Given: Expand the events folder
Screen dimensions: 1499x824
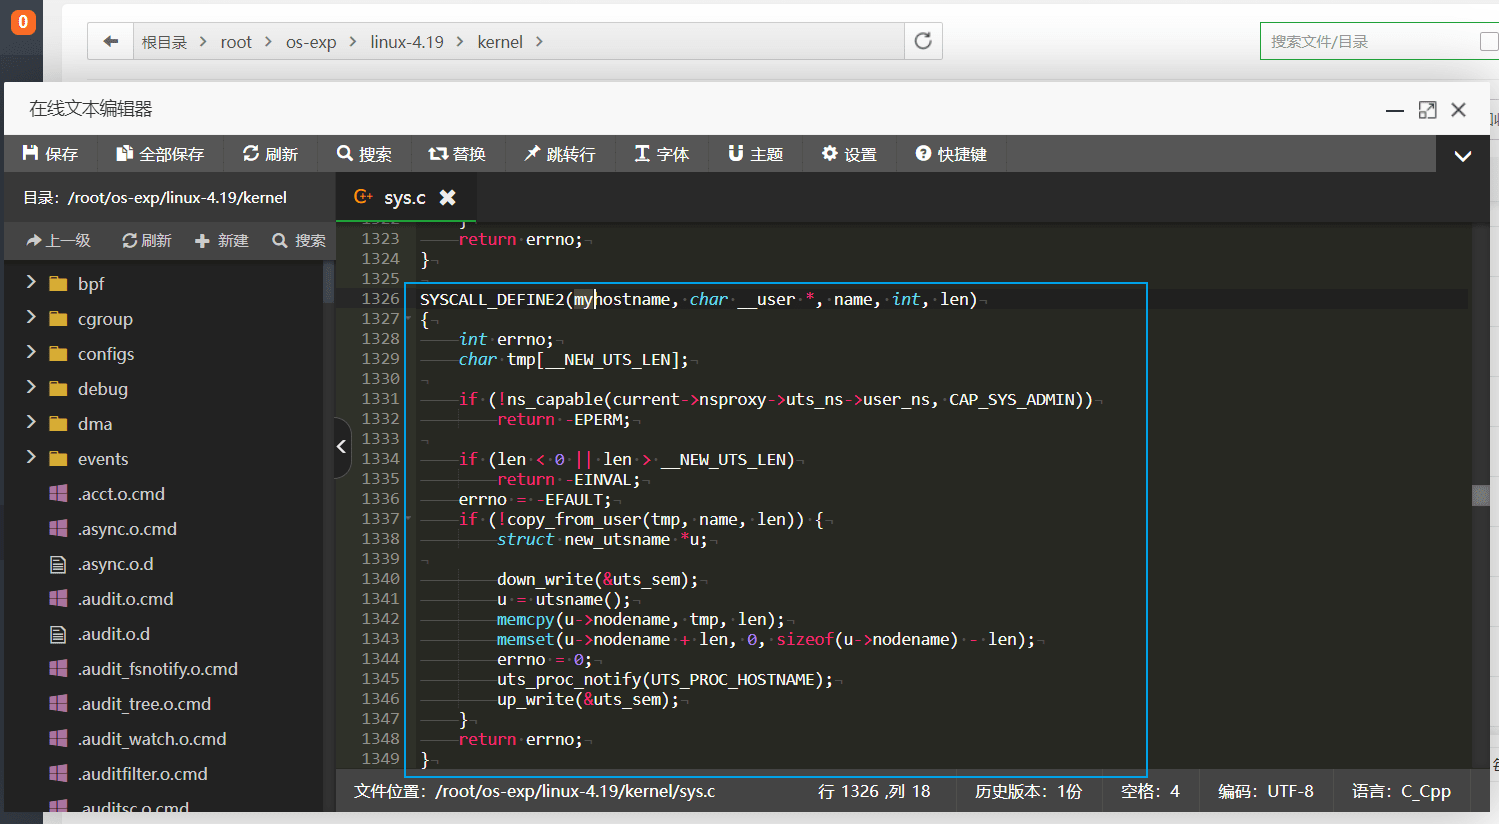Looking at the screenshot, I should (30, 458).
